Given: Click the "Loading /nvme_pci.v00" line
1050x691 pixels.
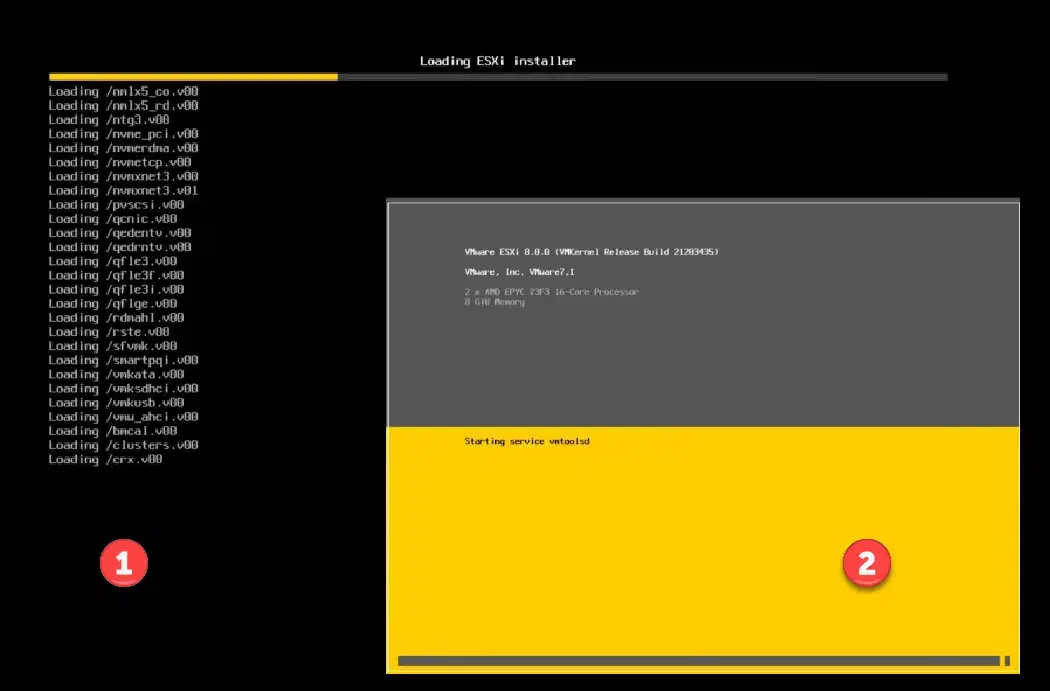Looking at the screenshot, I should tap(123, 134).
